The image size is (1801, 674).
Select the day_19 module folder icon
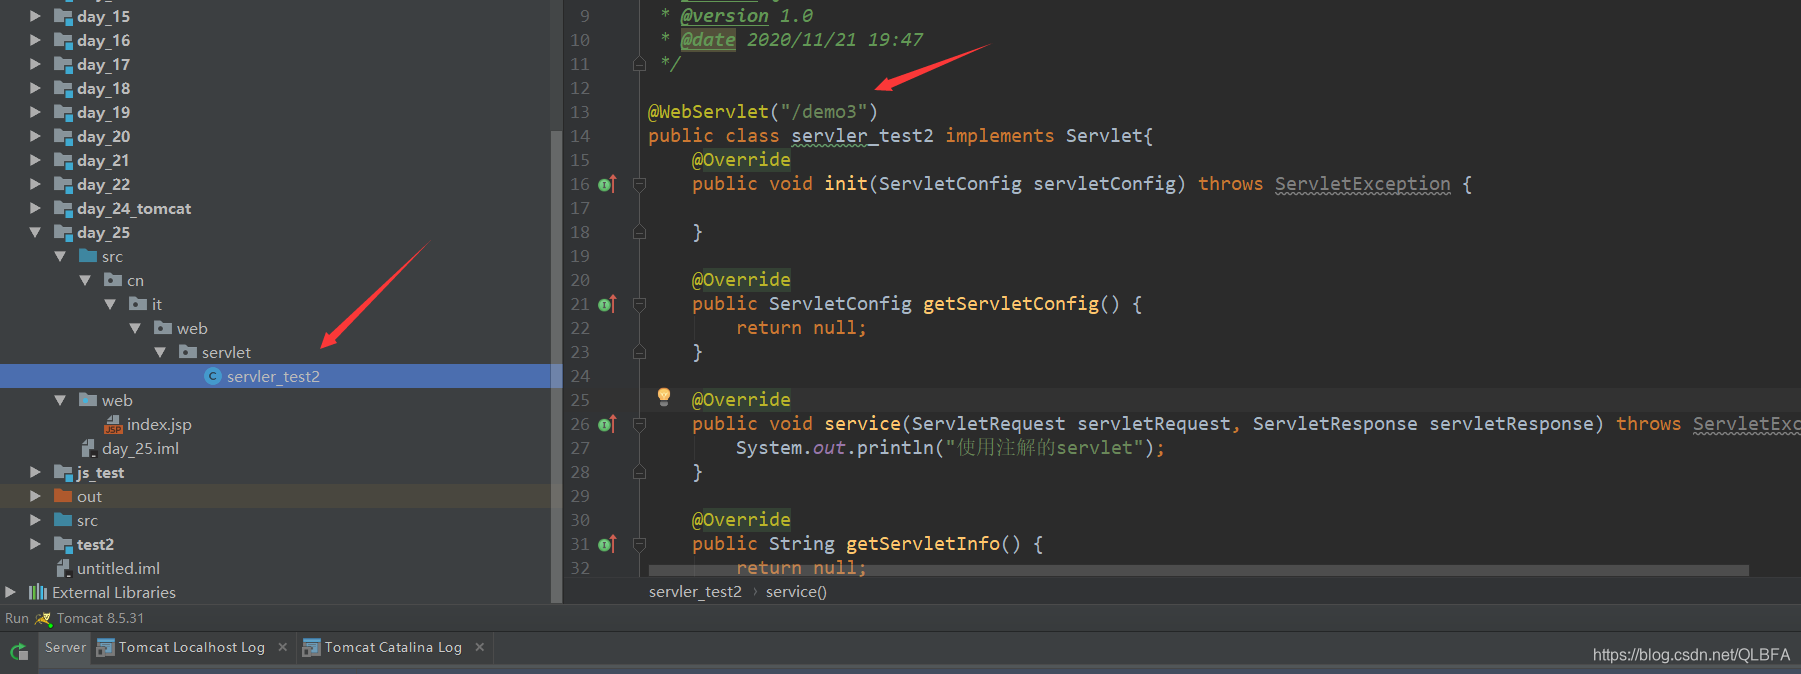pos(63,112)
